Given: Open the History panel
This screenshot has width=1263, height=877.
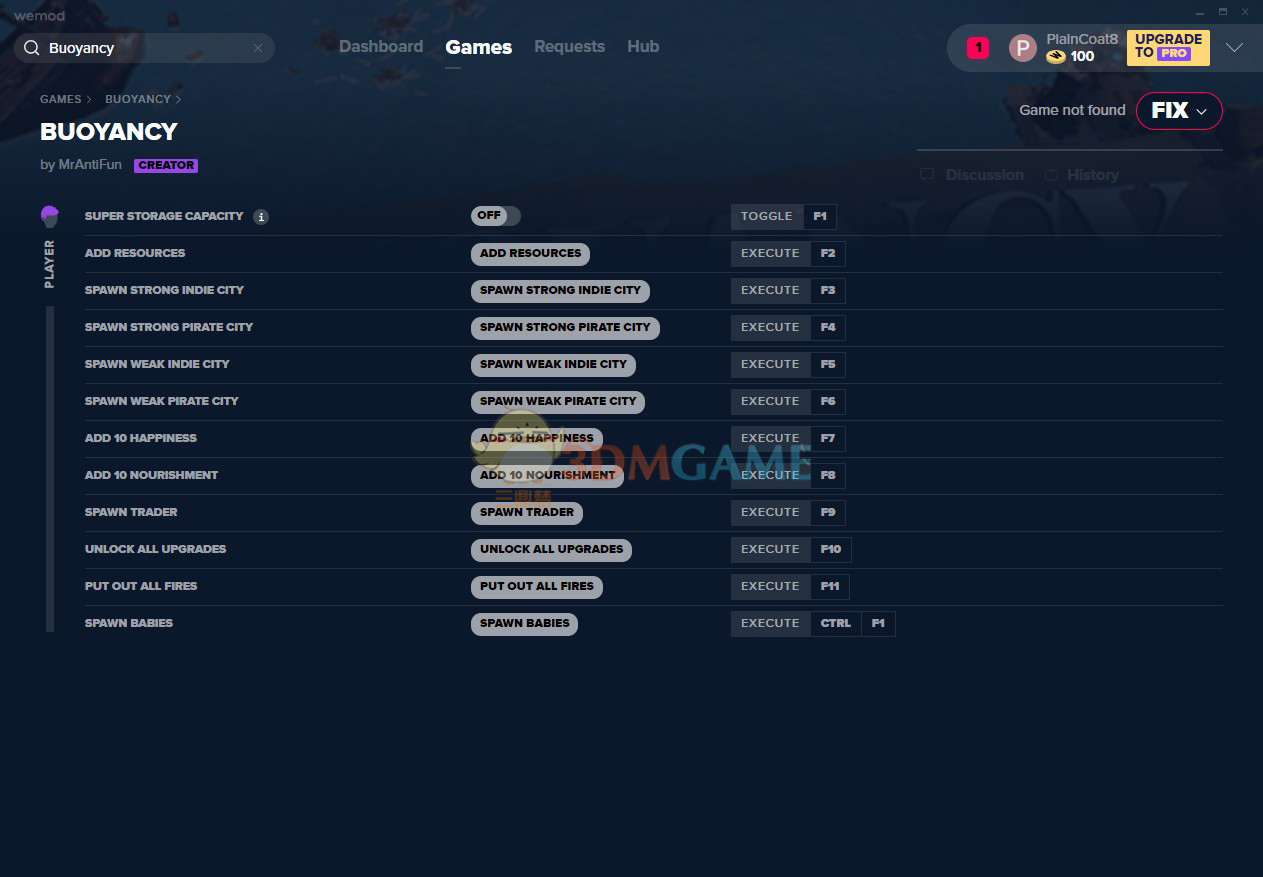Looking at the screenshot, I should tap(1082, 175).
